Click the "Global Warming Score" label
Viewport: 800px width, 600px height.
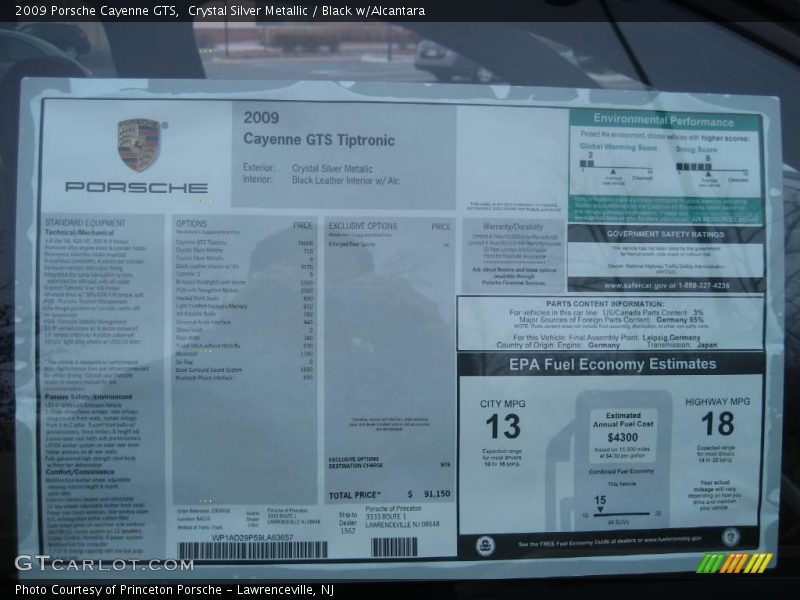pos(618,147)
